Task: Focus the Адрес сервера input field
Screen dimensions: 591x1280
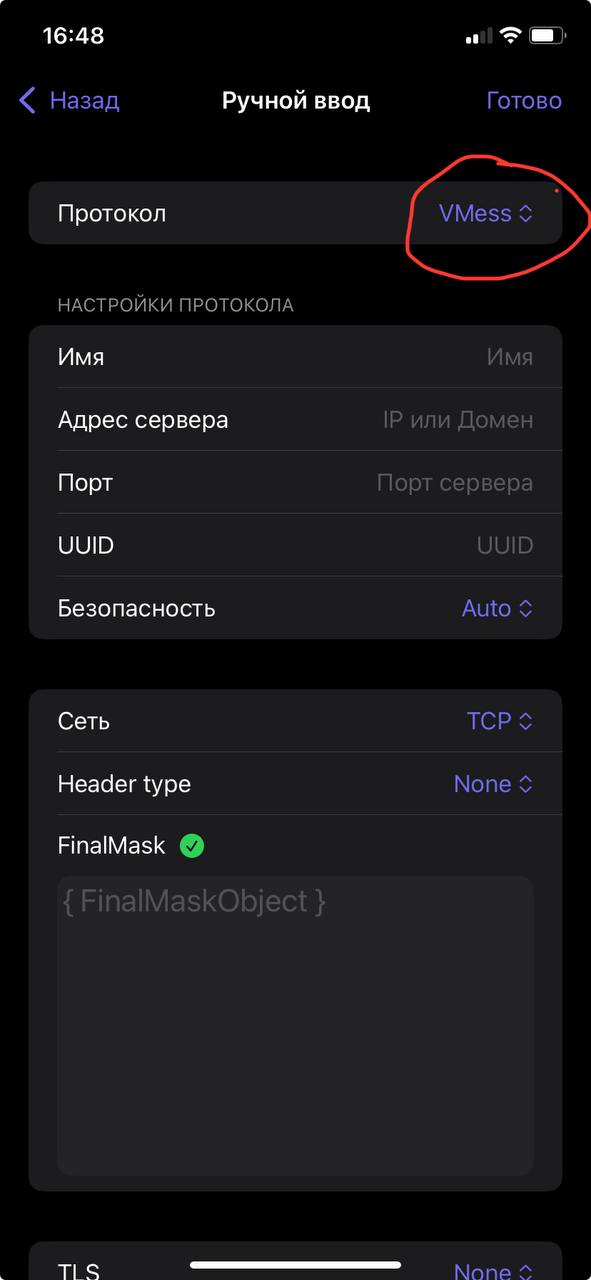Action: (295, 420)
